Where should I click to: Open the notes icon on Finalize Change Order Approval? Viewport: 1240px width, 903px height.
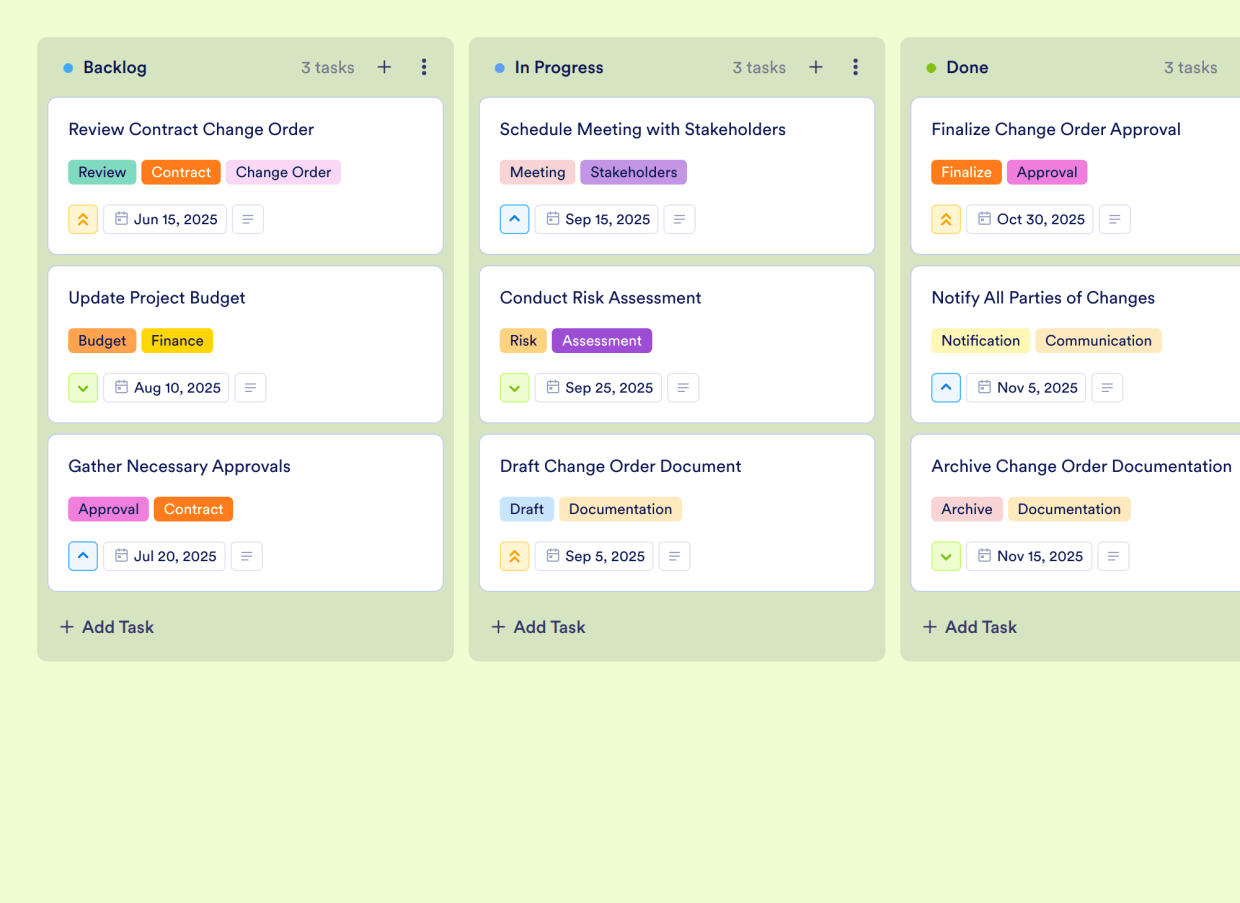point(1114,219)
